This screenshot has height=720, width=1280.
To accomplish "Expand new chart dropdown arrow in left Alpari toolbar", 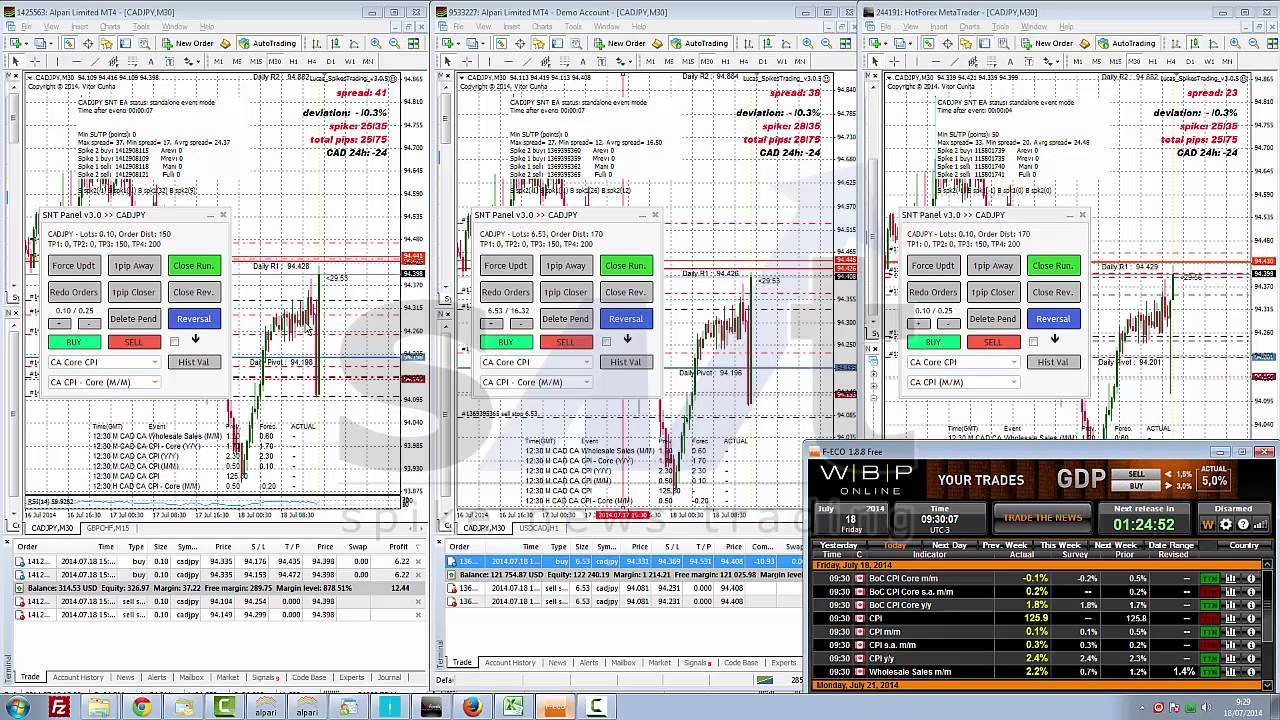I will [26, 43].
